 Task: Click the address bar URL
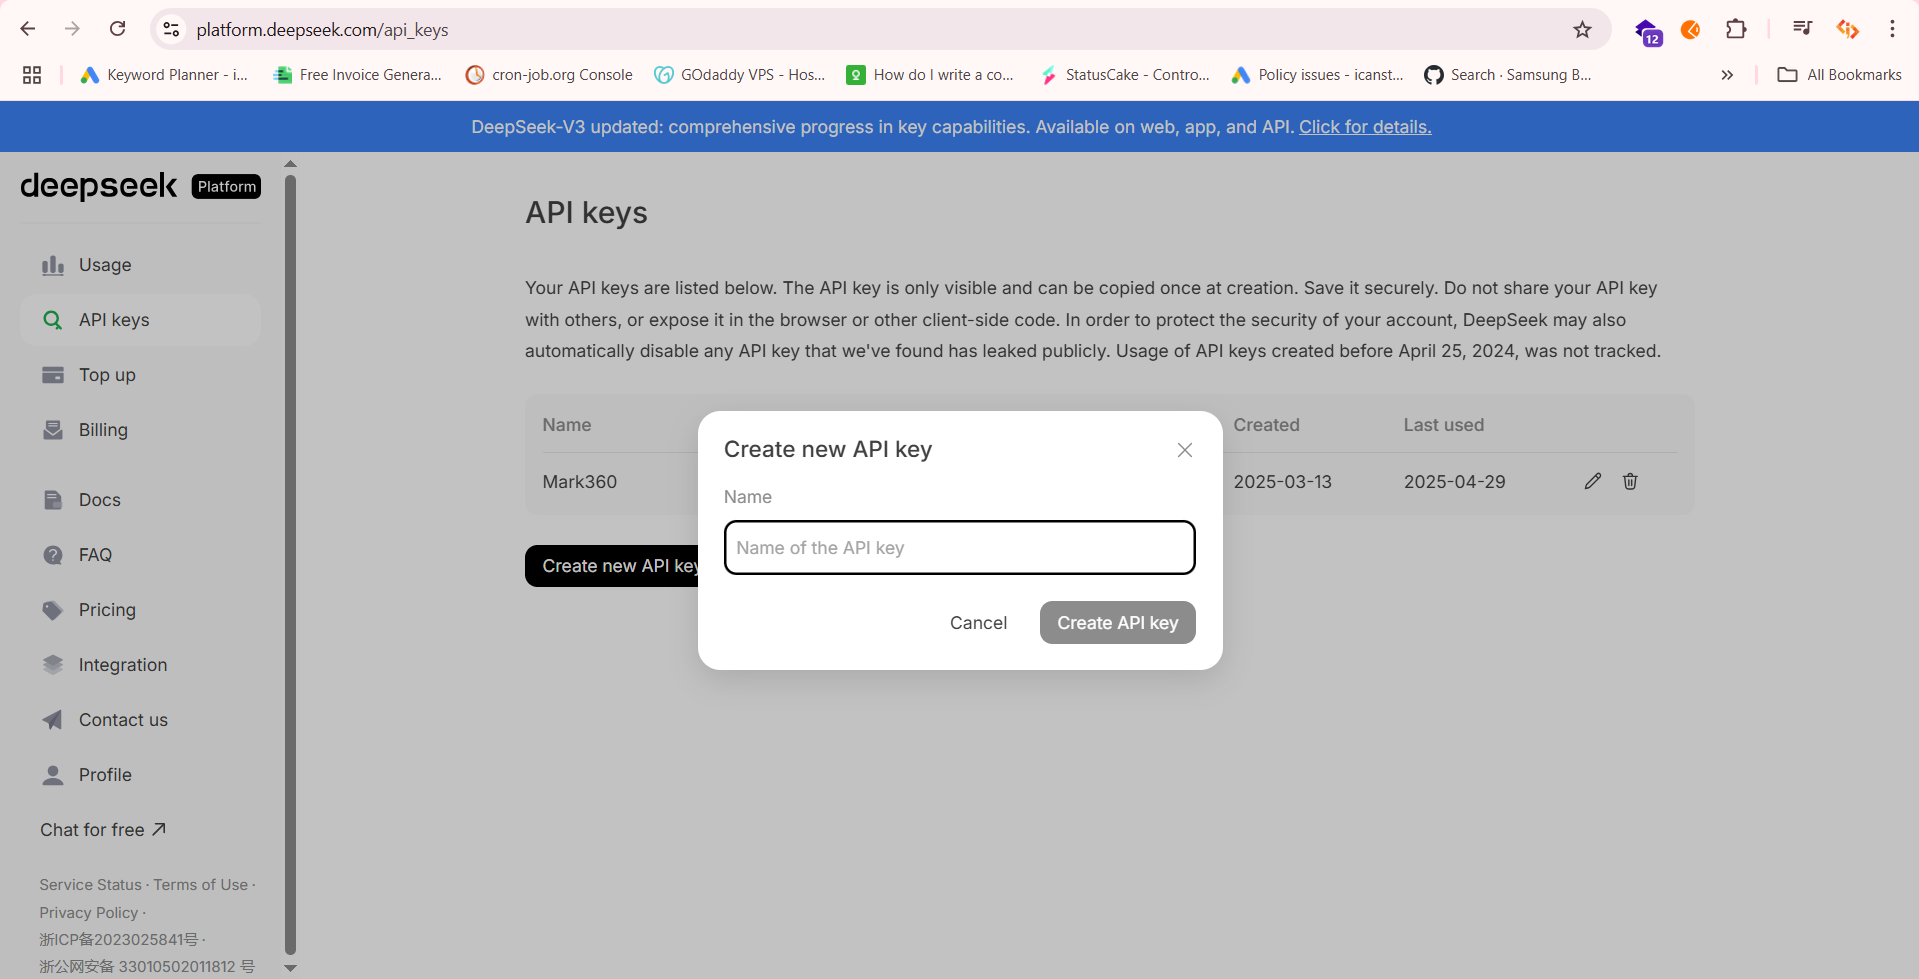322,30
